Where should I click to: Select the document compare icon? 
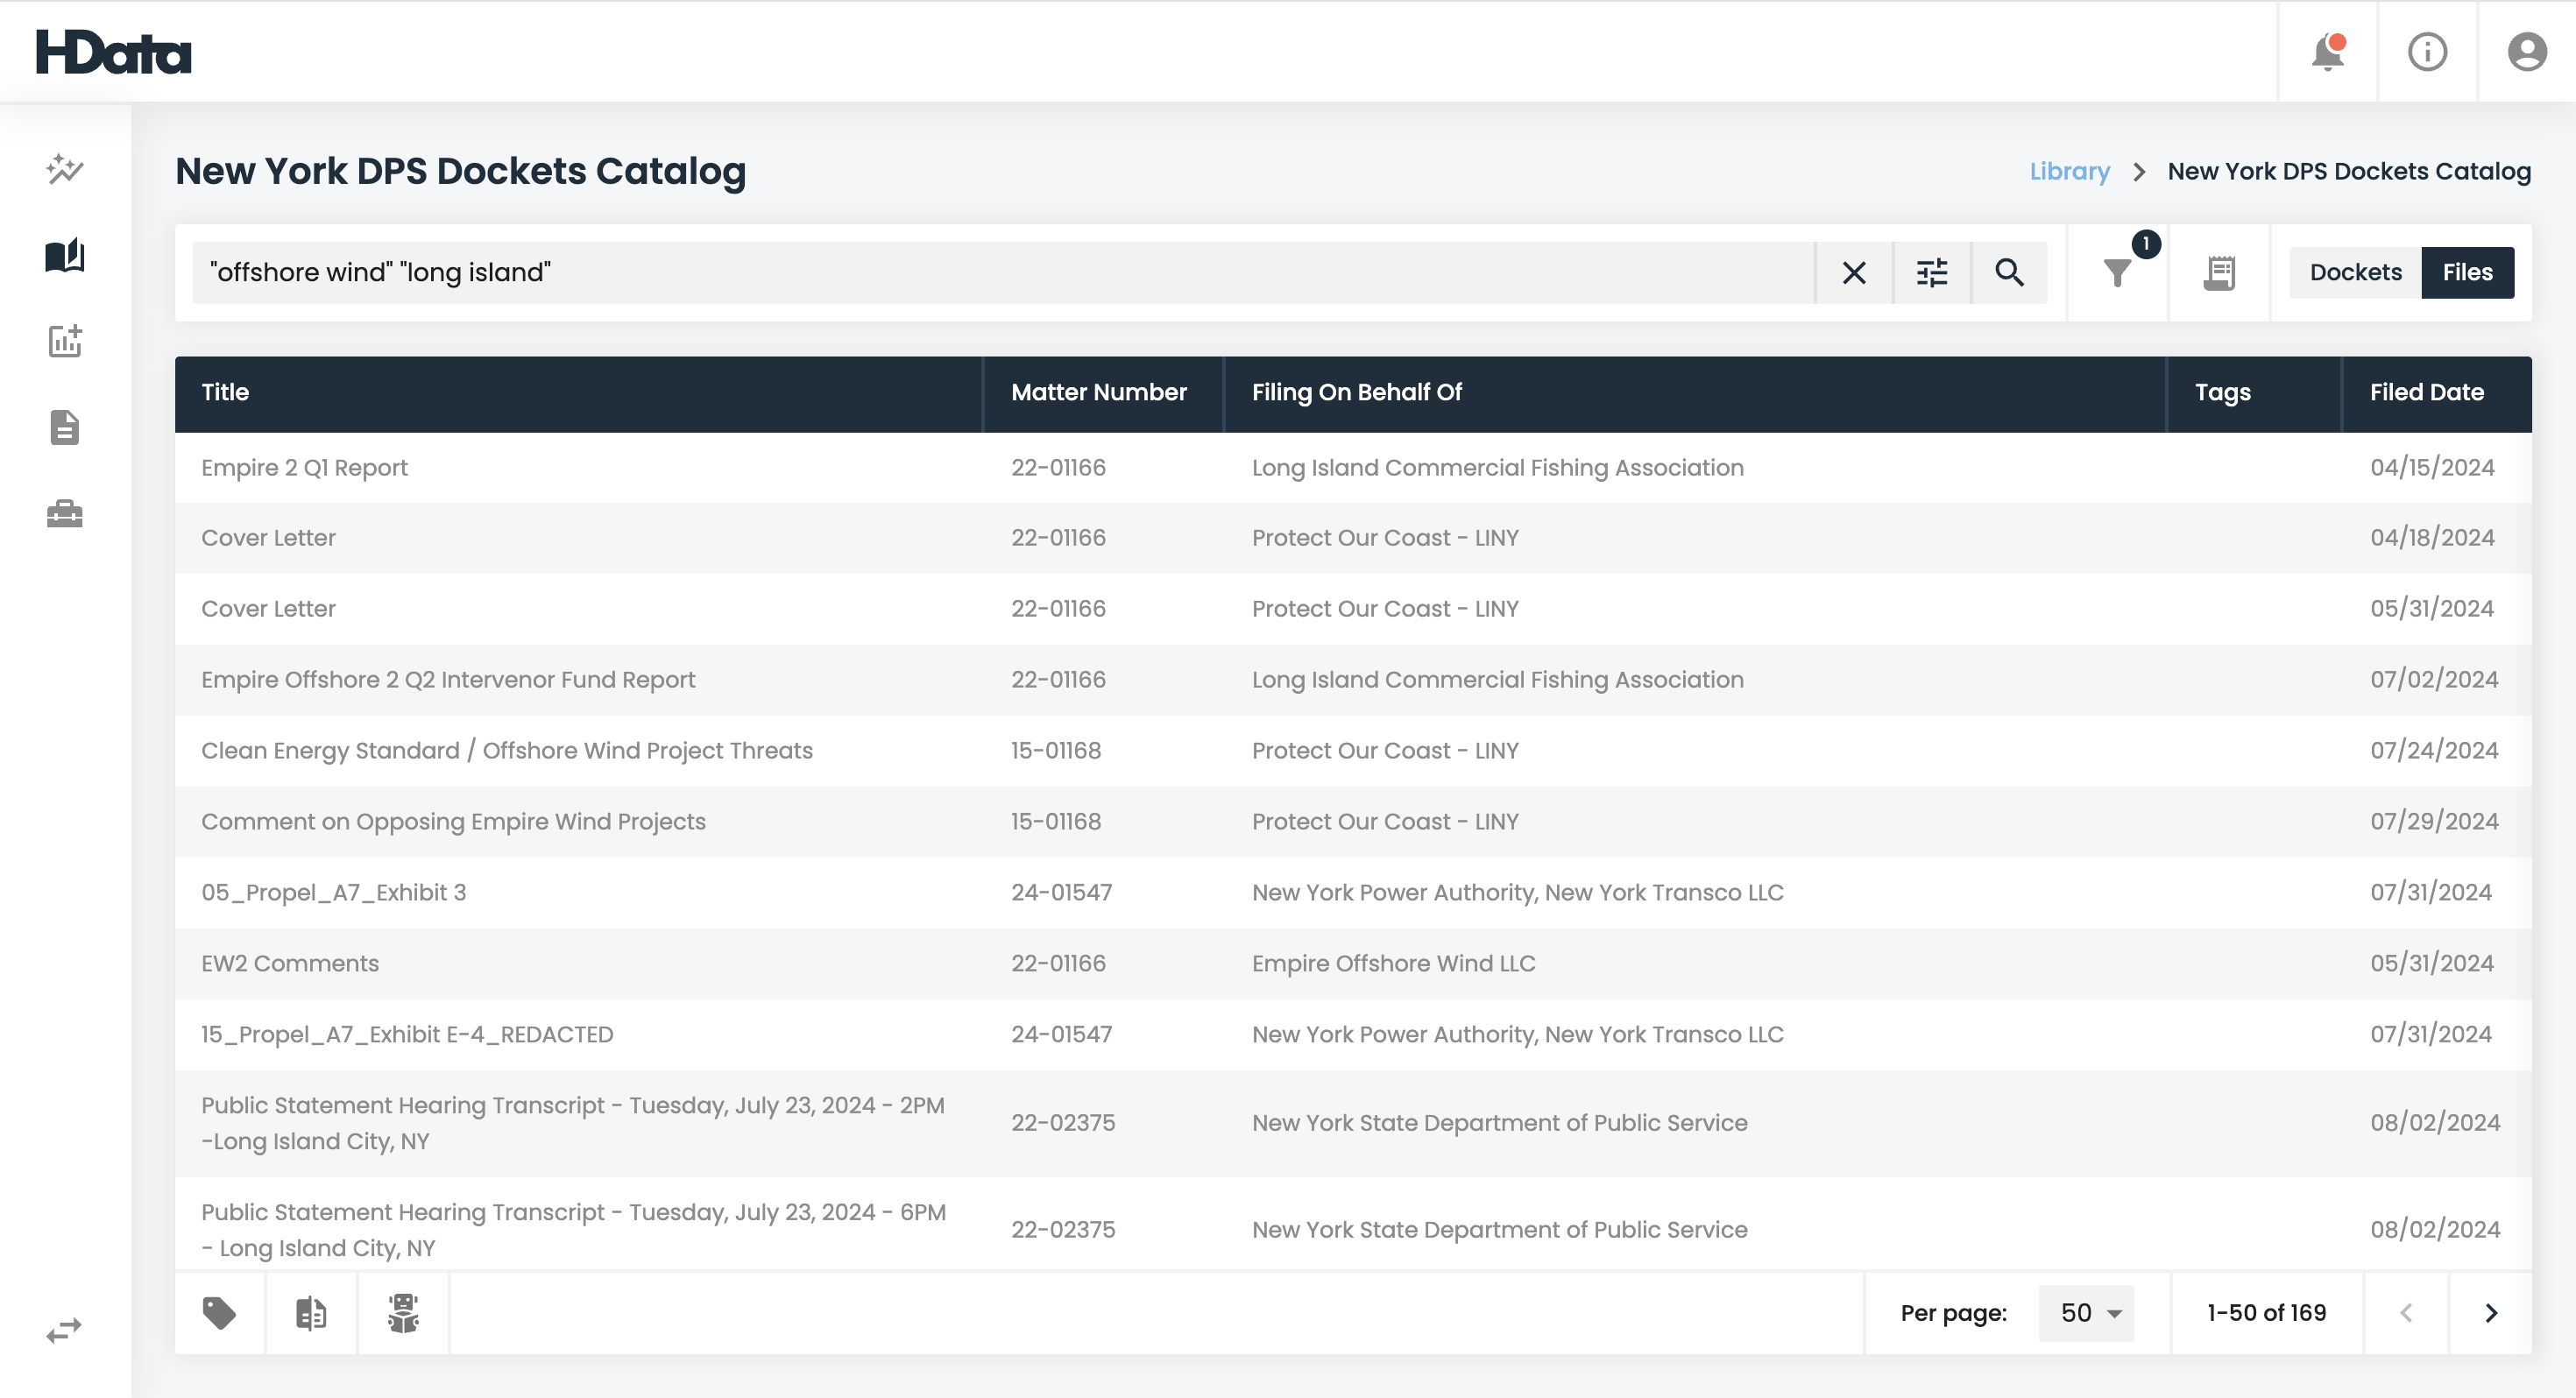pyautogui.click(x=310, y=1312)
